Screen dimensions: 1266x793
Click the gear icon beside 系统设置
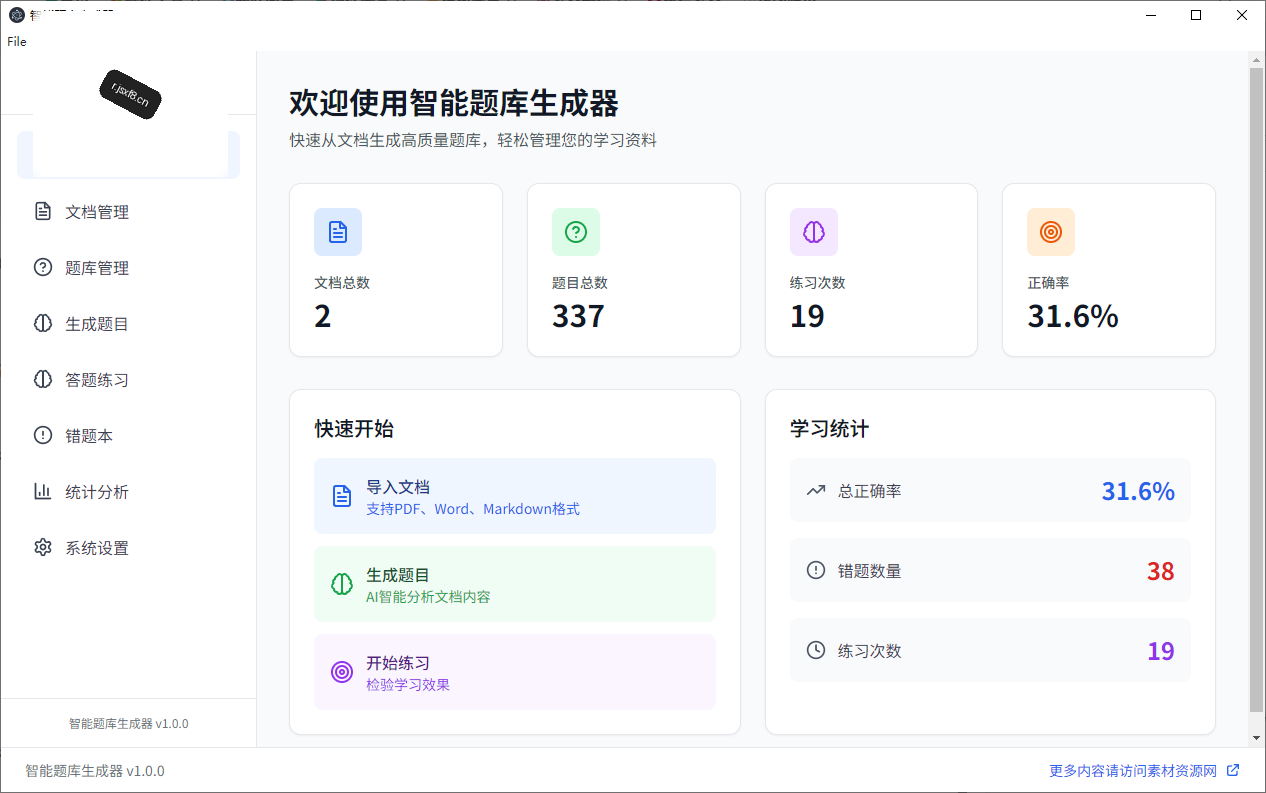pyautogui.click(x=42, y=548)
